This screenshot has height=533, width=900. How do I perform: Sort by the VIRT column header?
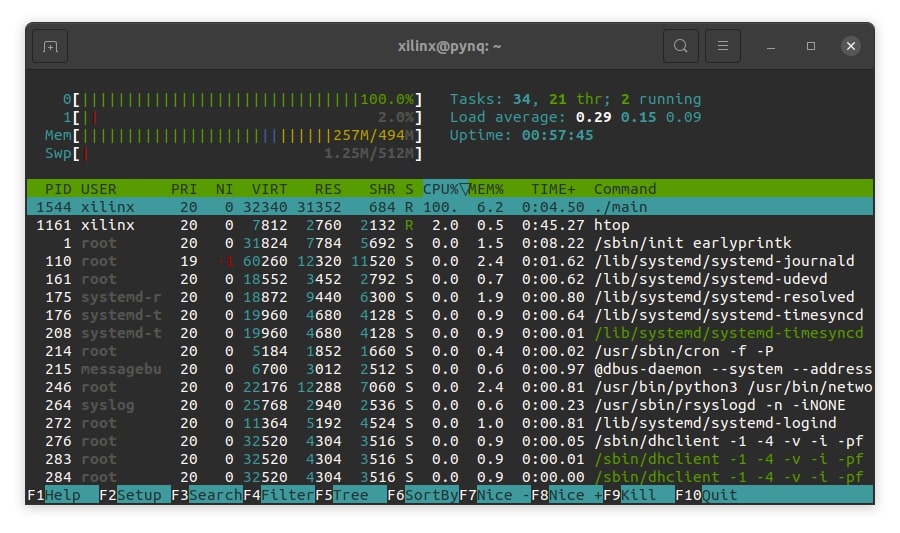[269, 189]
